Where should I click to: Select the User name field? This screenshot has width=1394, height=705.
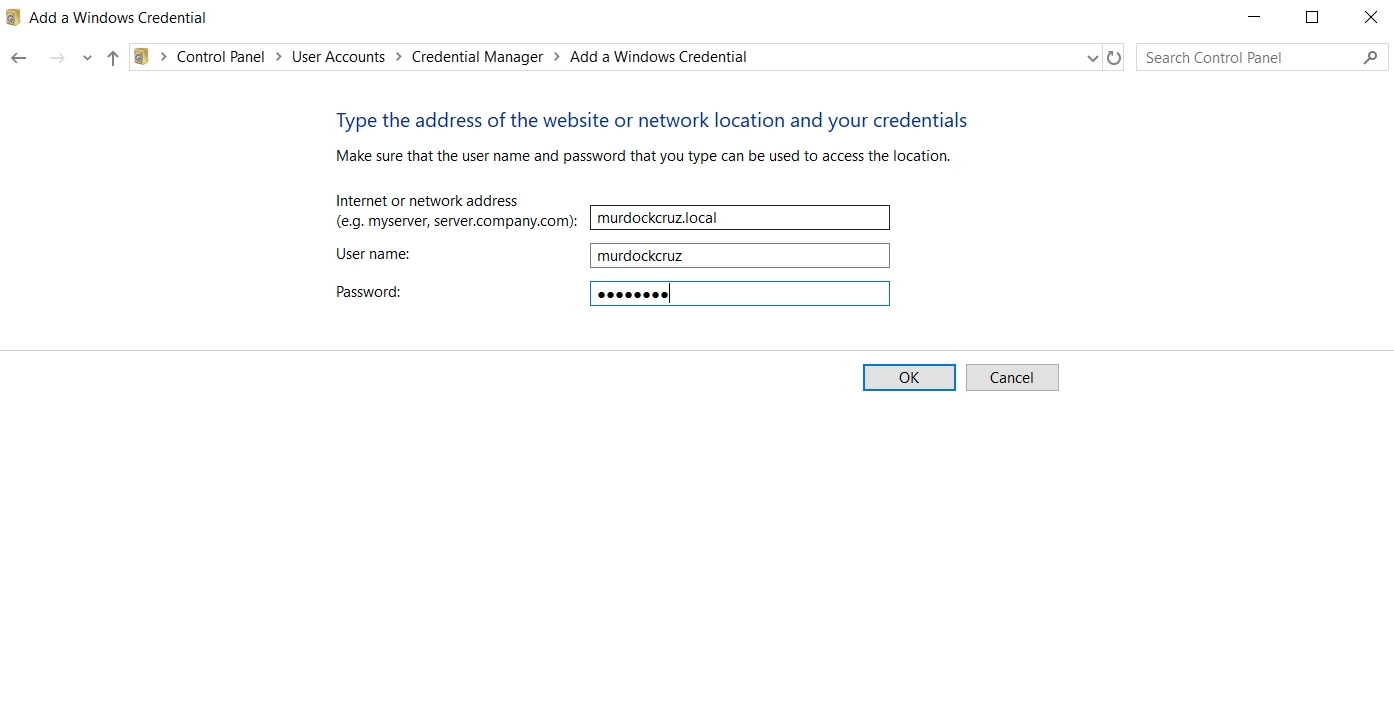(x=739, y=255)
